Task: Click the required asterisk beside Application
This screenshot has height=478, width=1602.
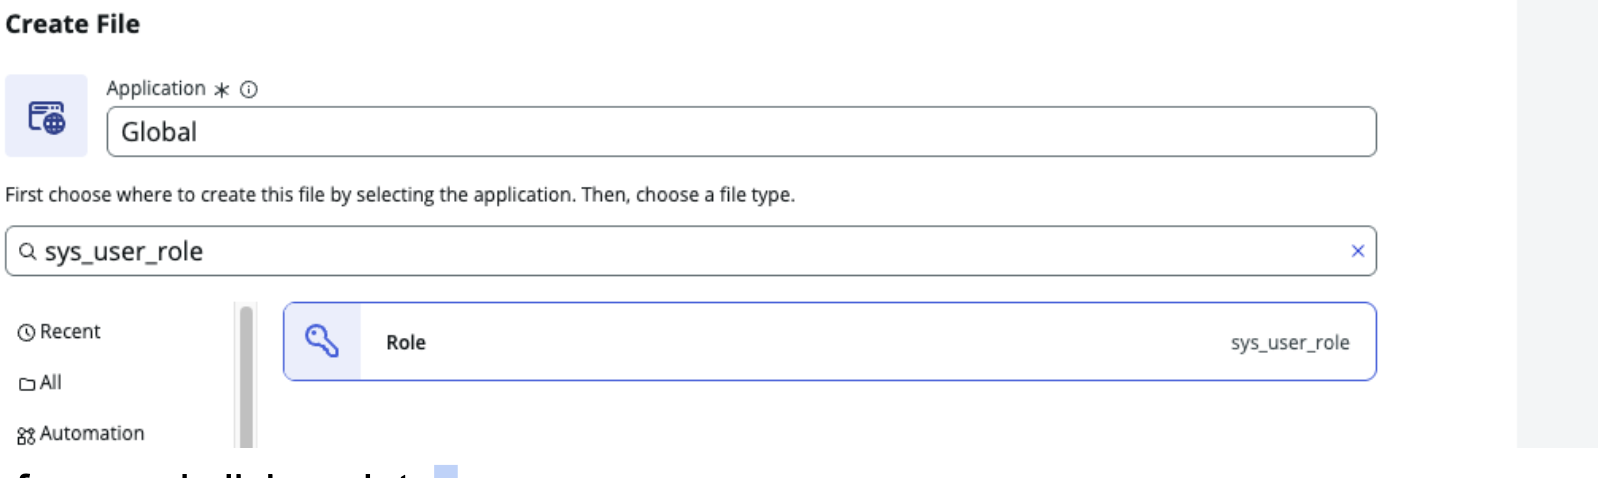Action: (222, 90)
